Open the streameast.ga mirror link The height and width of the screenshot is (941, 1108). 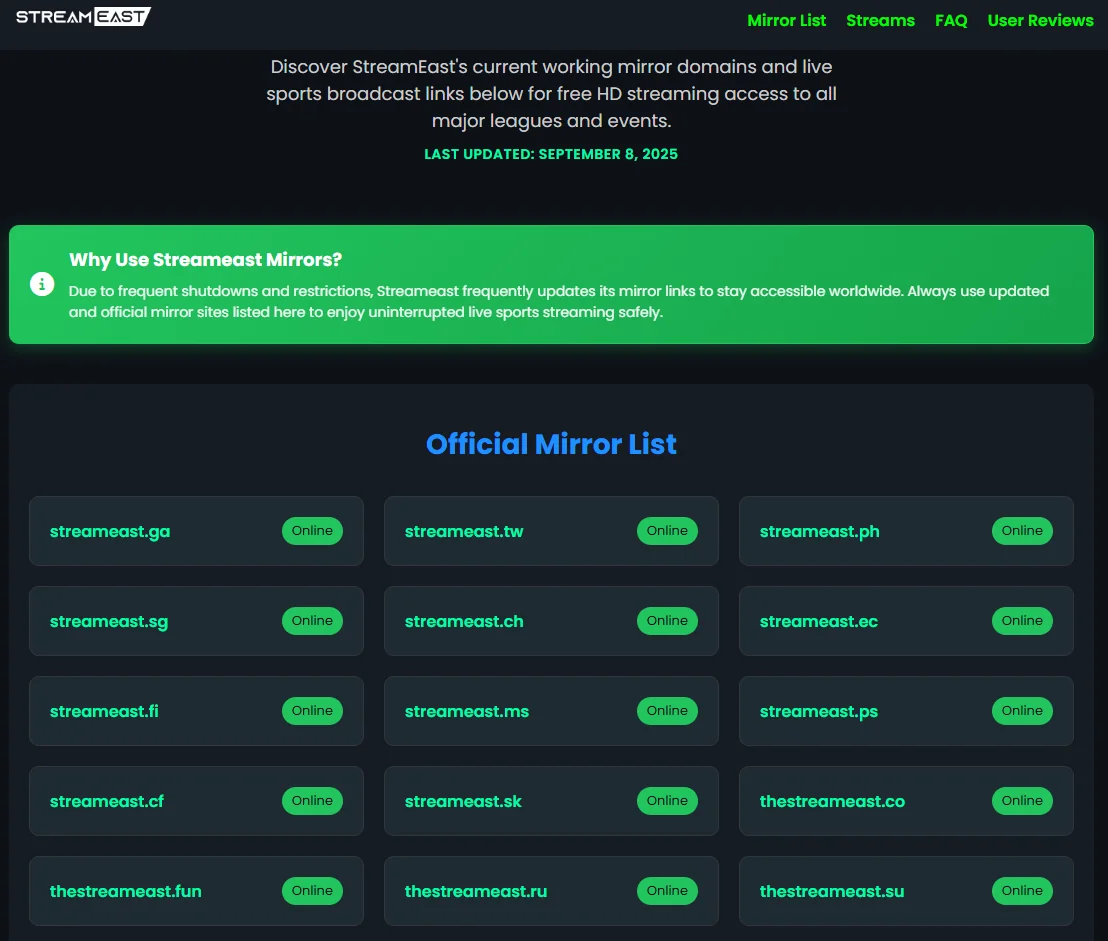[109, 531]
